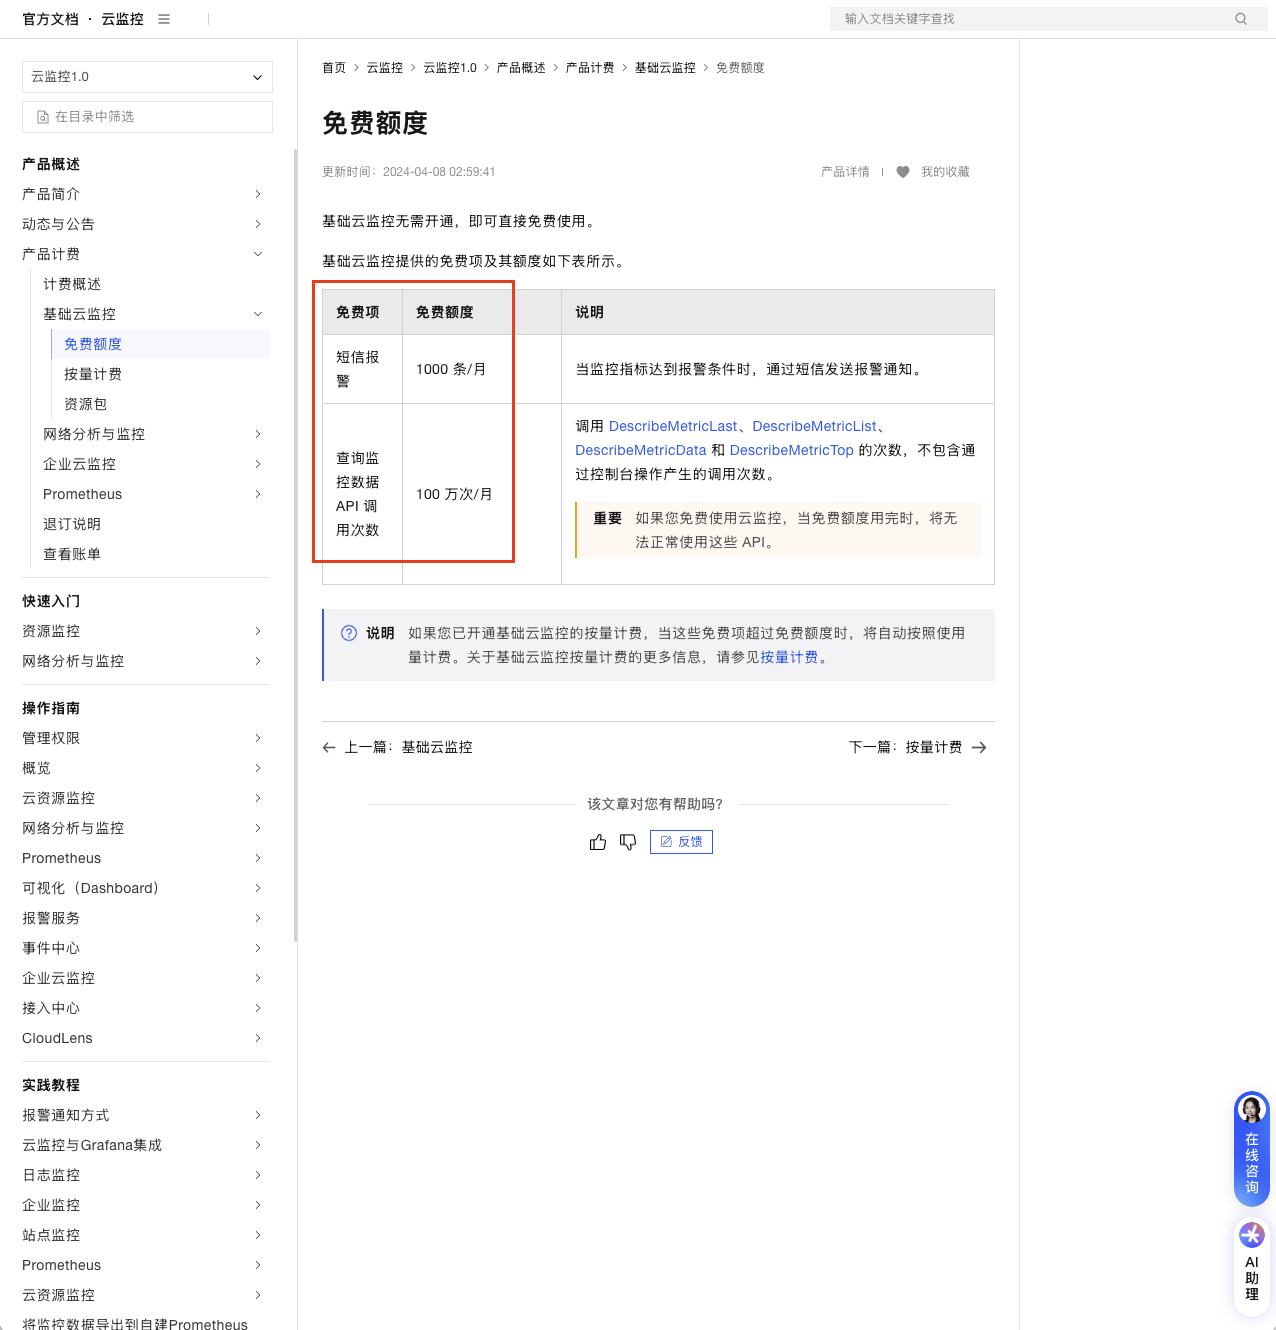Click the 反馈 feedback button
The image size is (1276, 1330).
(681, 842)
